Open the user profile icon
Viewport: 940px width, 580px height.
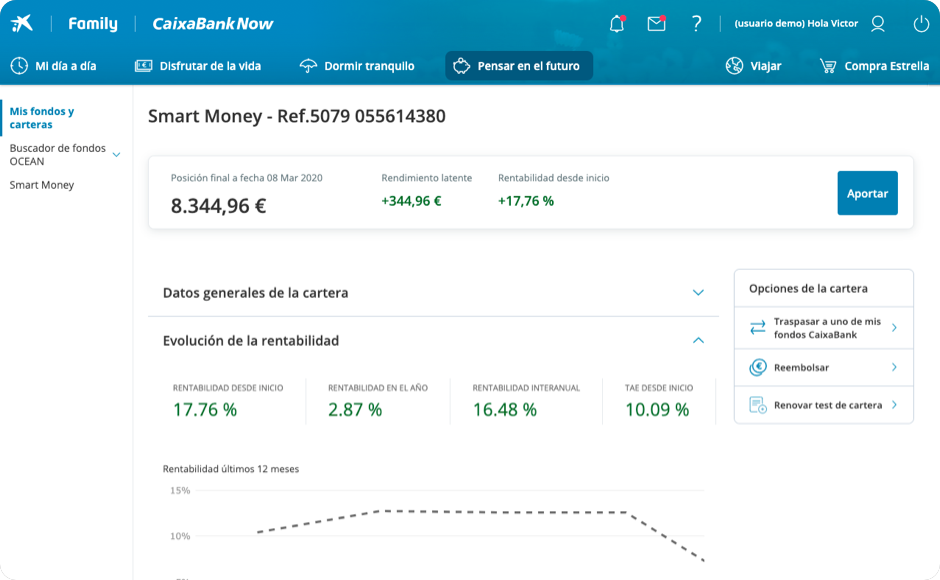coord(878,23)
